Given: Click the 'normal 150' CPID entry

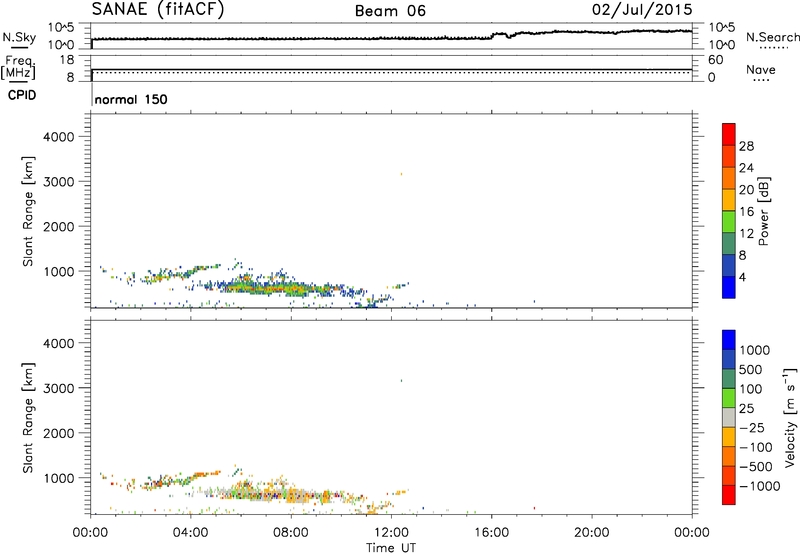Looking at the screenshot, I should [131, 99].
